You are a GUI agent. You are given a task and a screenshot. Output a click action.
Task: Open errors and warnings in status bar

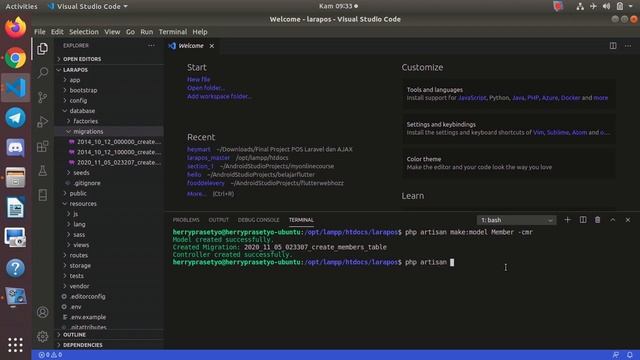pyautogui.click(x=50, y=355)
